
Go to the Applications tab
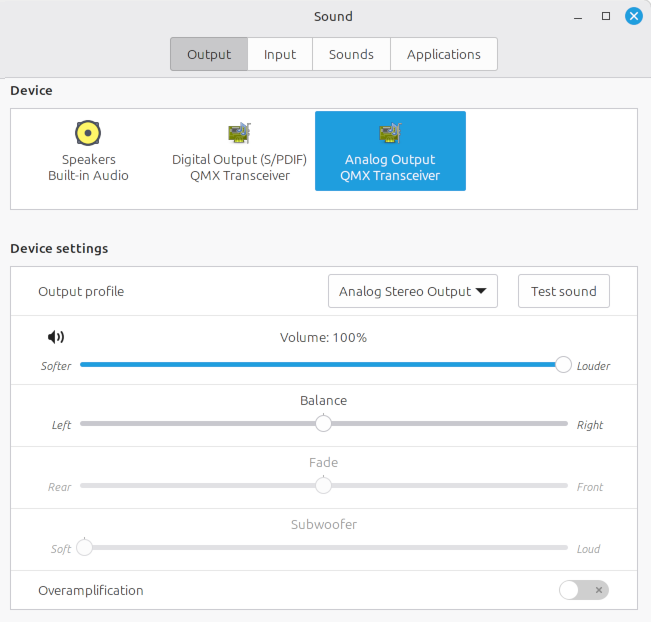[x=443, y=54]
